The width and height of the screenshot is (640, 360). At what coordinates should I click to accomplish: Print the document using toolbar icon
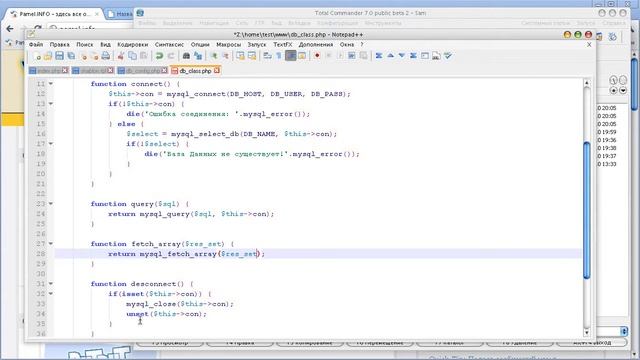106,56
